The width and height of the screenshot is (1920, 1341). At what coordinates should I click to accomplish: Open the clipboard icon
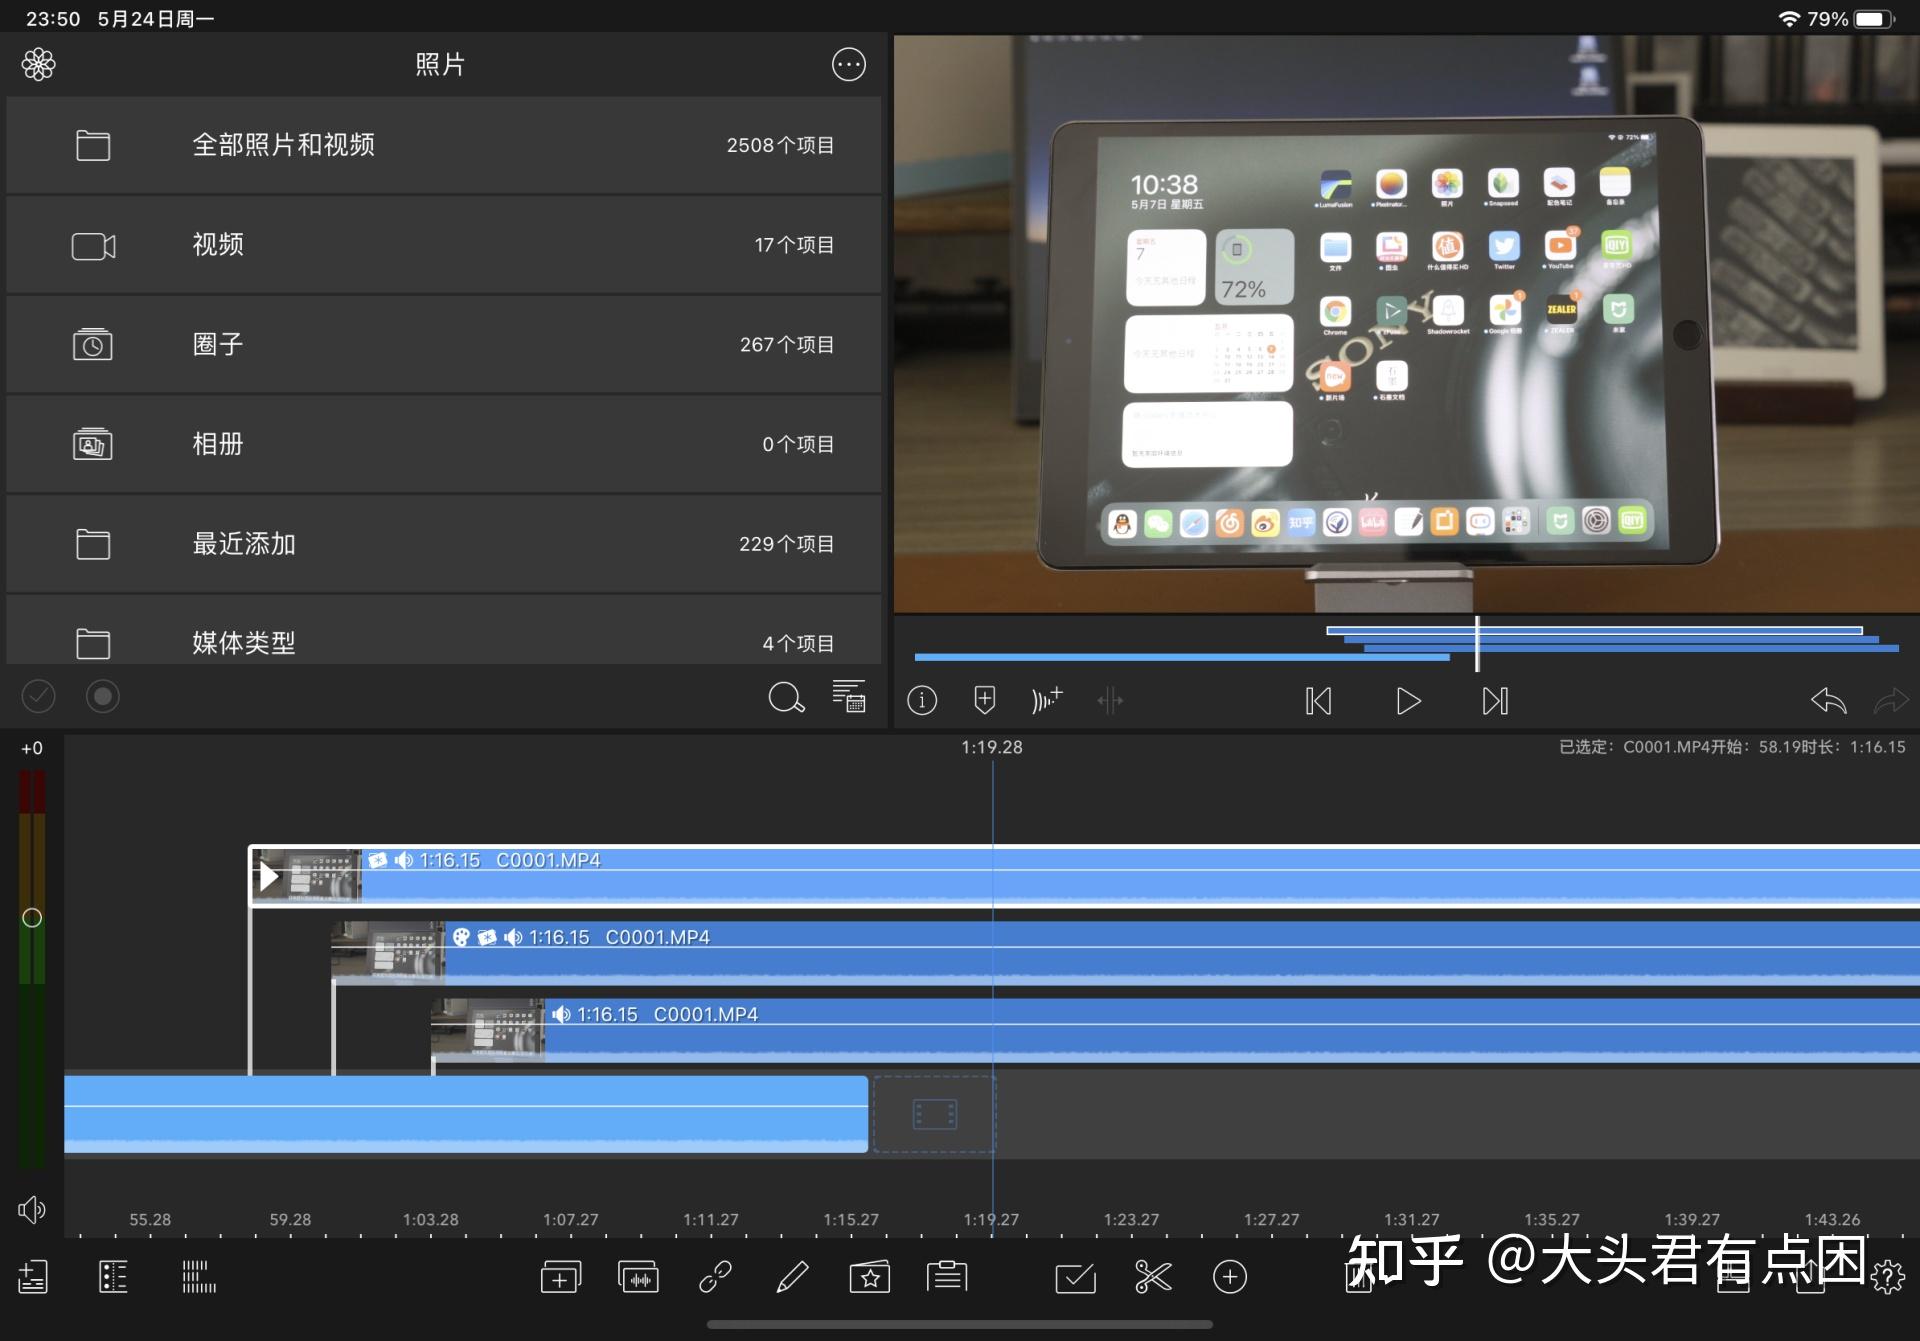click(x=946, y=1277)
